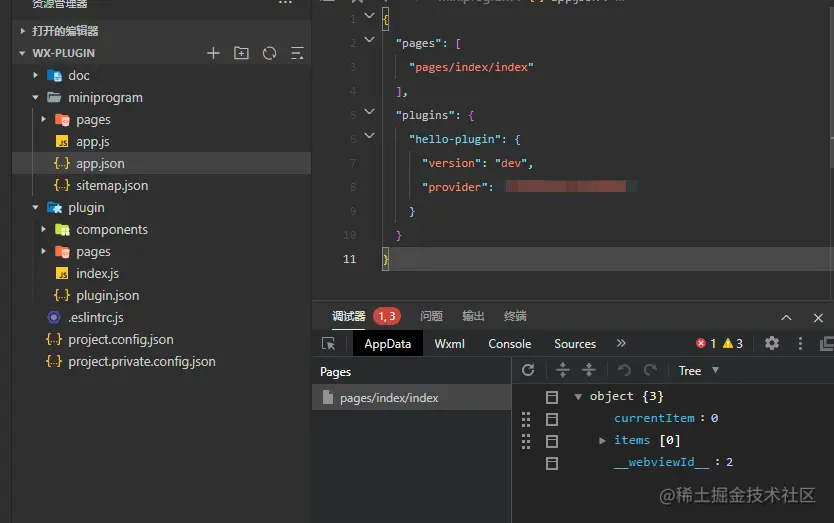Click the "provider" key in editor

coord(457,187)
